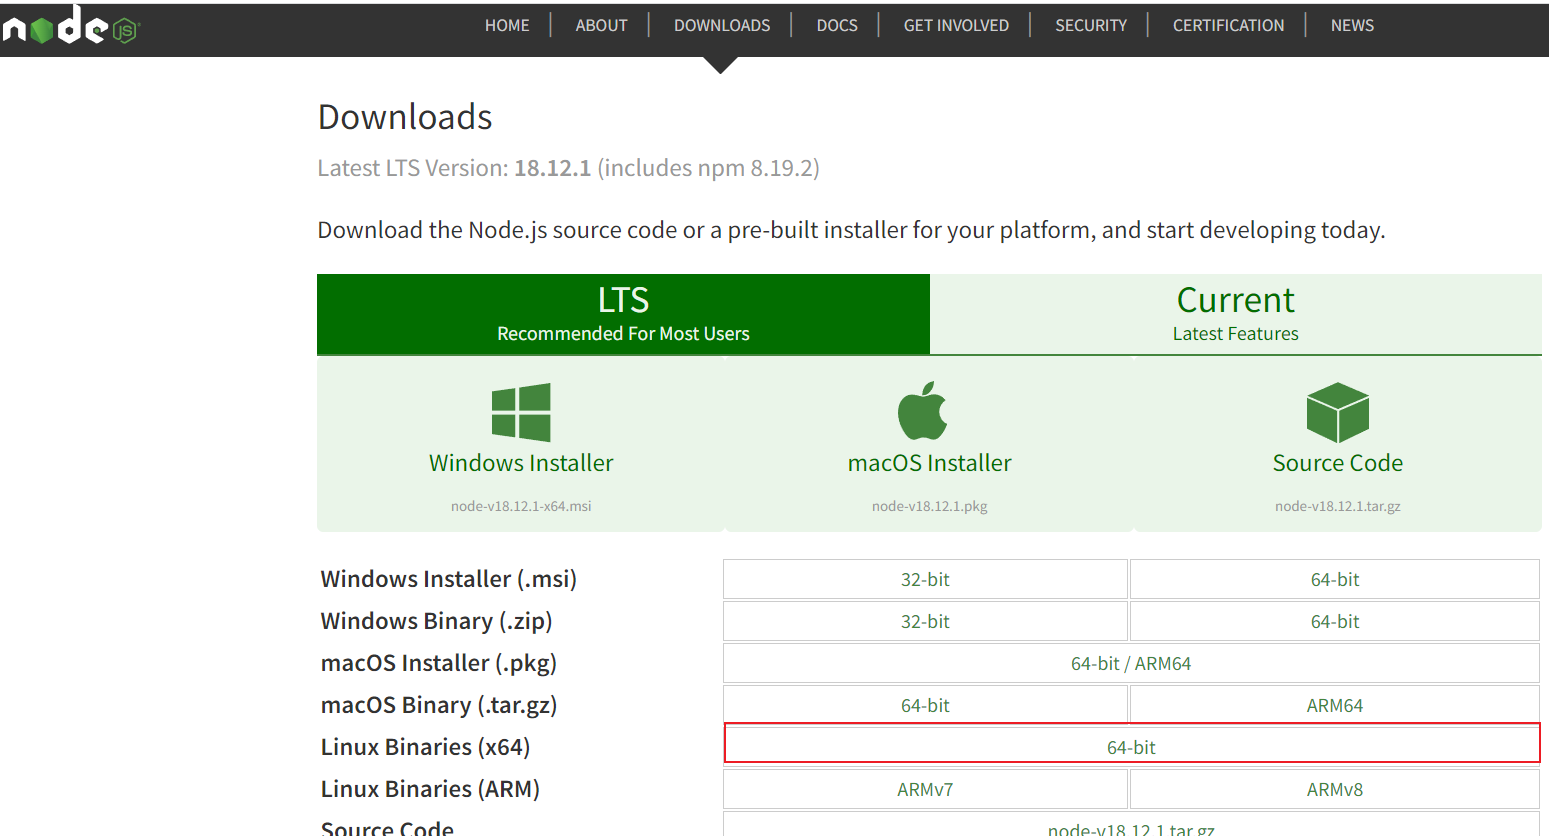Download ARM64 macOS Binary (.tar.gz)
The height and width of the screenshot is (840, 1549).
1335,706
